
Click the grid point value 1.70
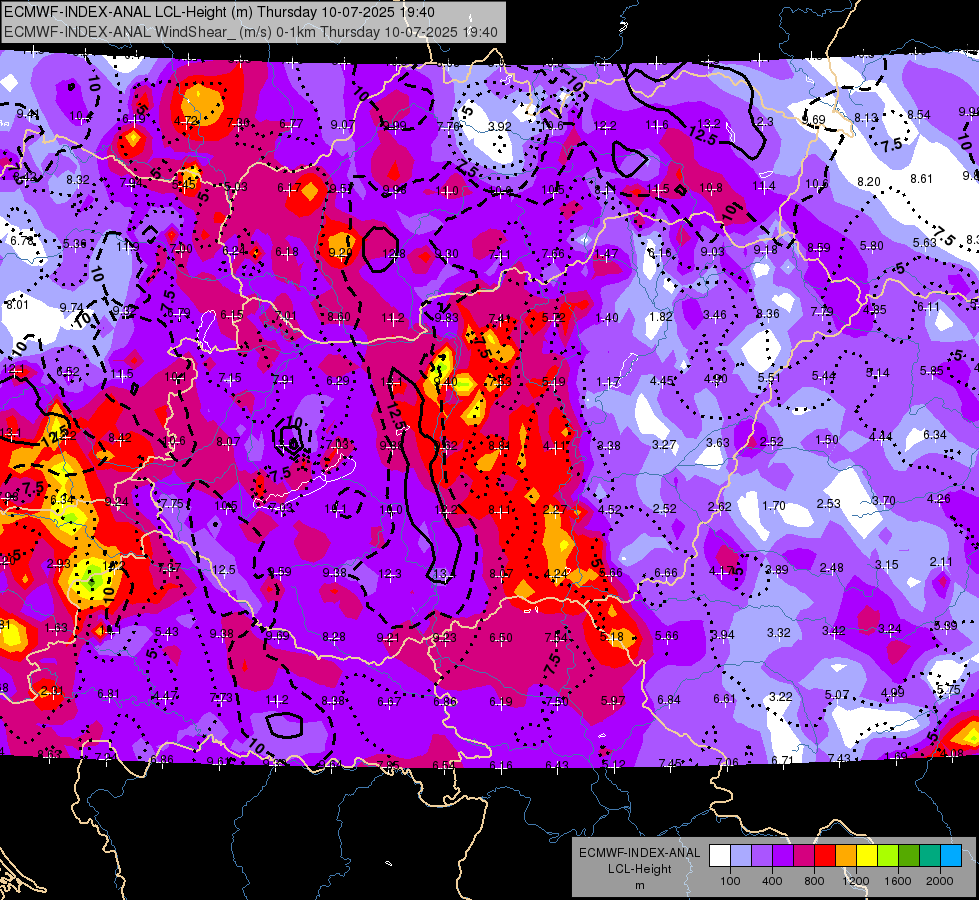[774, 505]
